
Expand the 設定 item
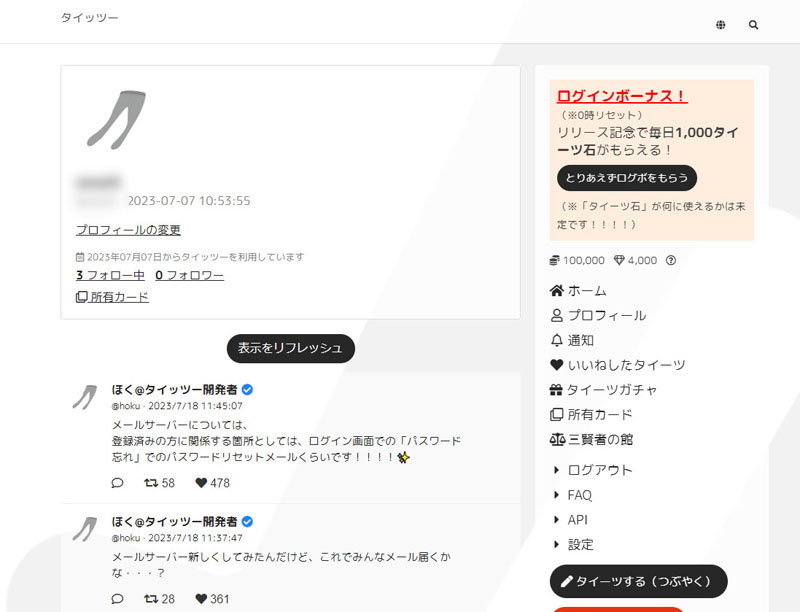tap(580, 545)
